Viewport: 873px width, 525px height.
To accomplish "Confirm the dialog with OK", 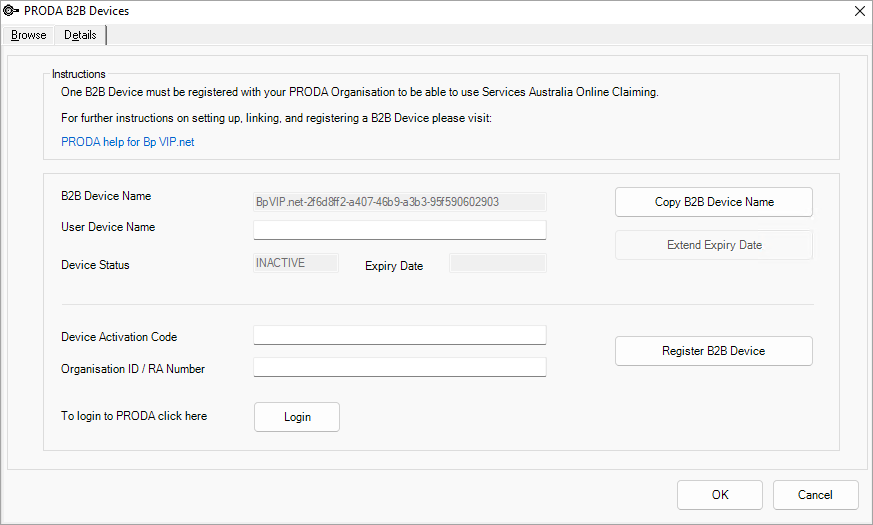I will click(x=720, y=495).
